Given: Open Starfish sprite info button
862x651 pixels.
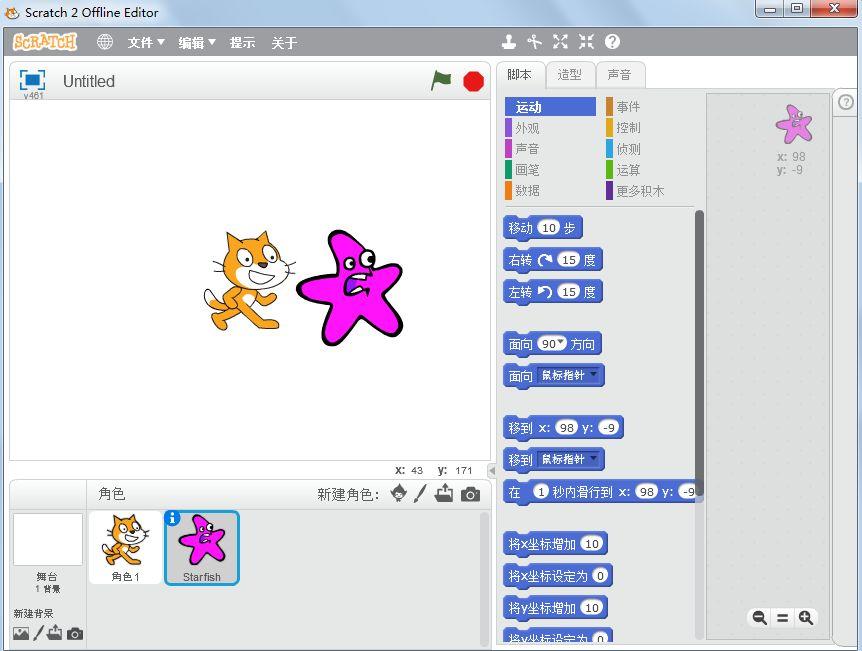Looking at the screenshot, I should (x=172, y=518).
